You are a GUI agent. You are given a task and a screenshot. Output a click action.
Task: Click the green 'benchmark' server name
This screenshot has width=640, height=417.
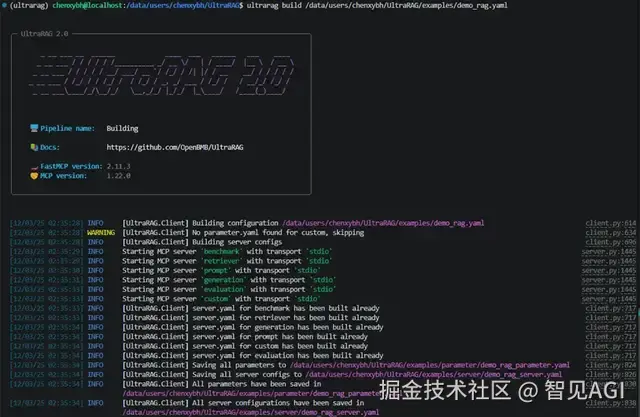point(221,251)
